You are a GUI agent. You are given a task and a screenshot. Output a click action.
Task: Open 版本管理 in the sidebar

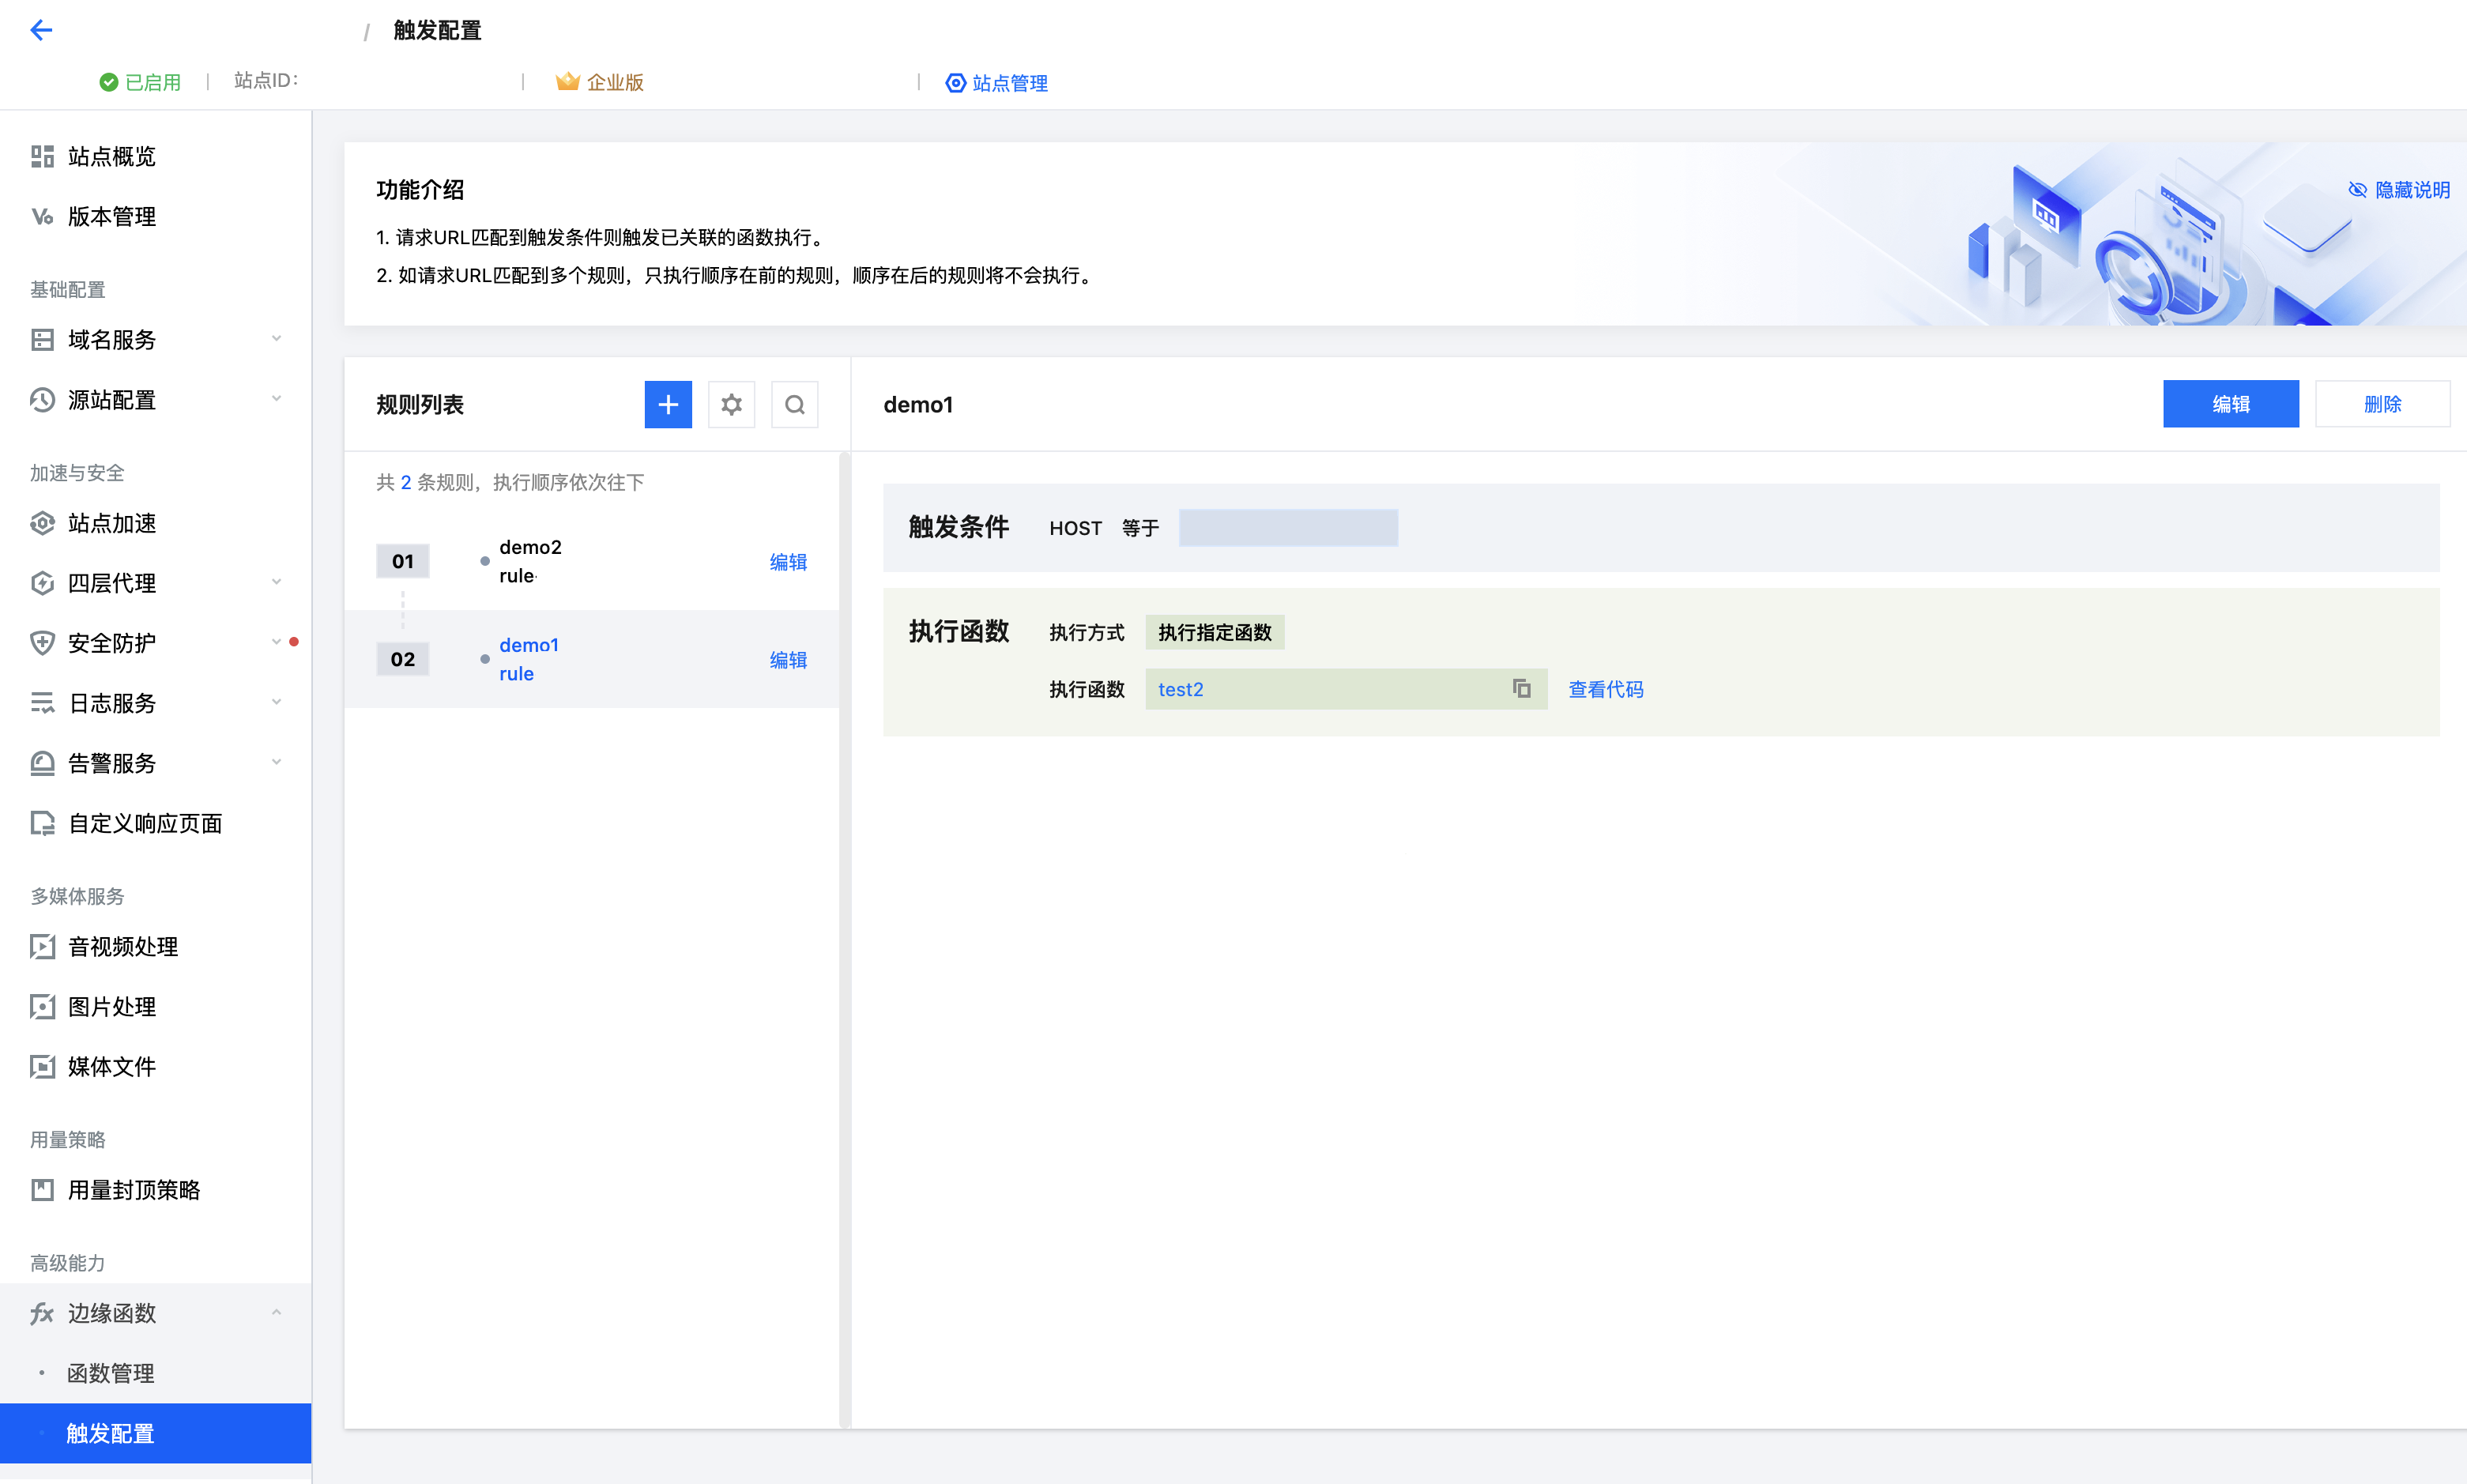click(x=111, y=216)
